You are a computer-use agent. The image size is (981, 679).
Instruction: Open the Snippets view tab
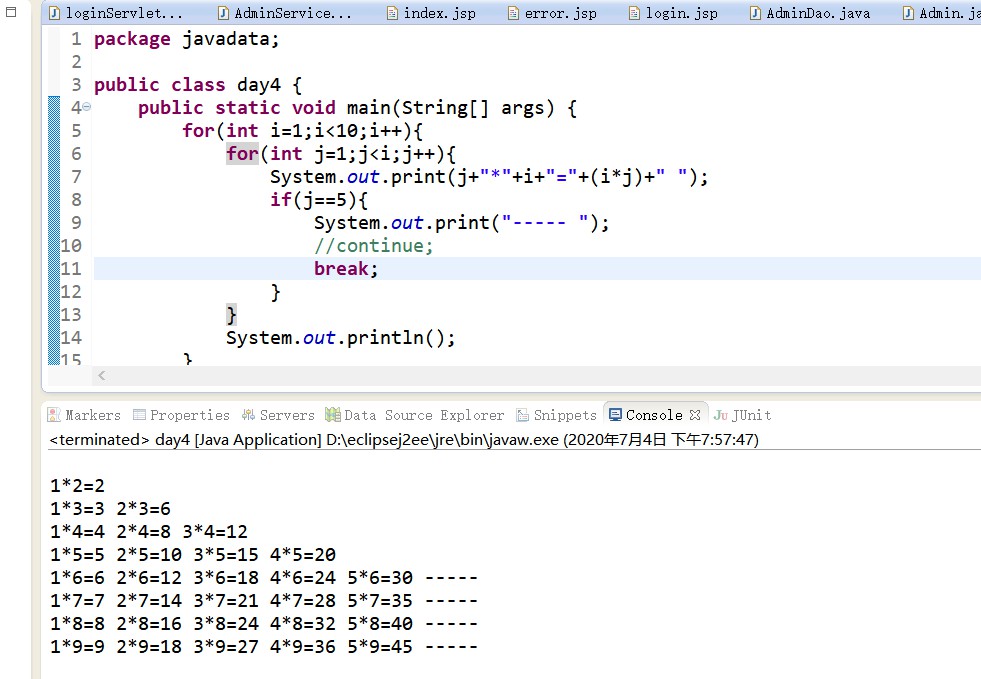[x=557, y=415]
